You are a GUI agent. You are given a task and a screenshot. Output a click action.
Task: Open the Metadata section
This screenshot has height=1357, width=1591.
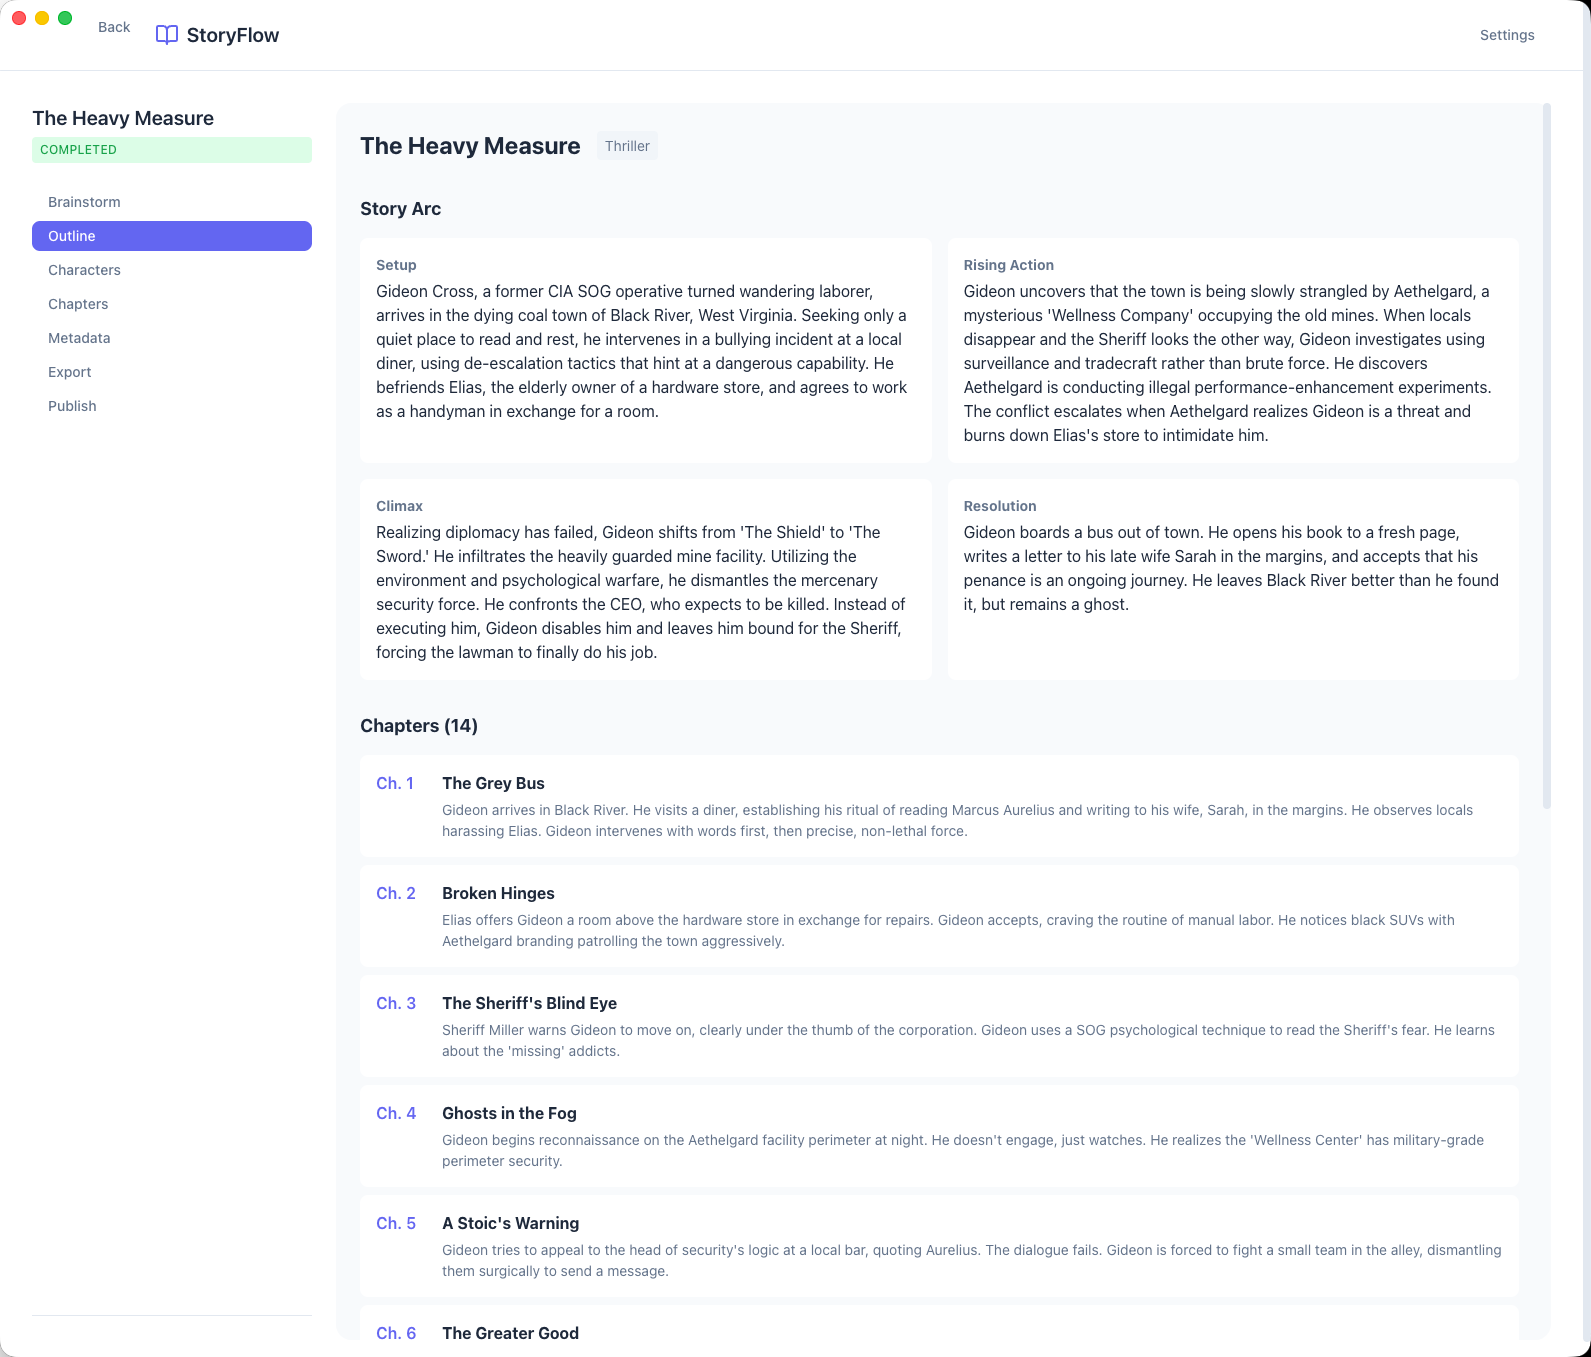click(79, 338)
